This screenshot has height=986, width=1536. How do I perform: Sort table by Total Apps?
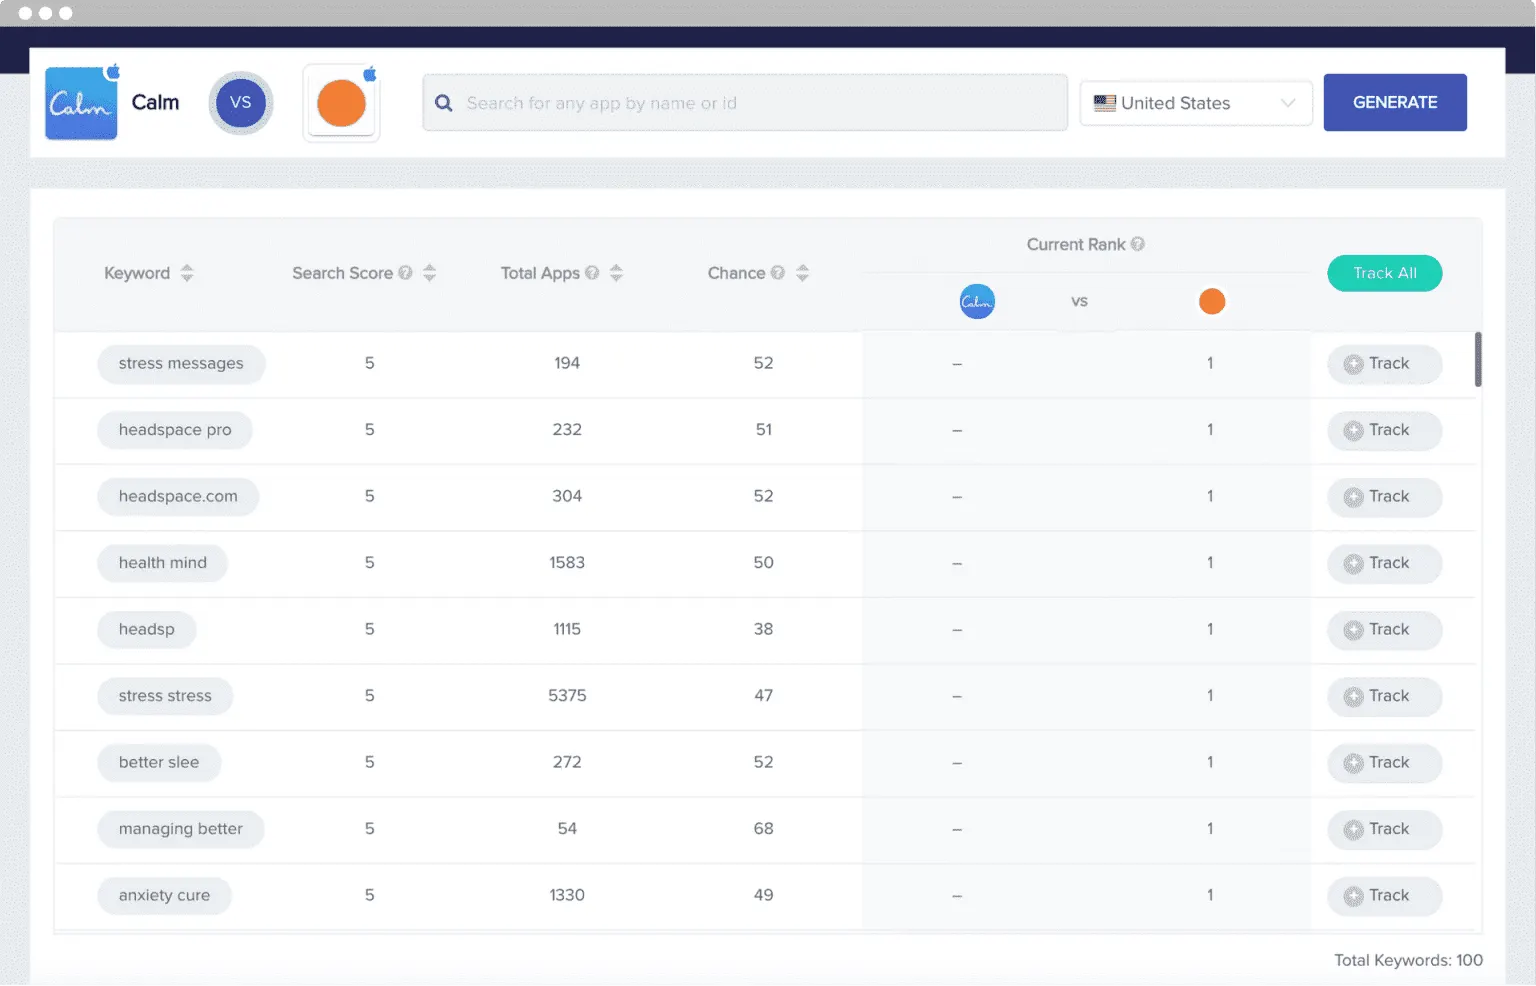(616, 273)
